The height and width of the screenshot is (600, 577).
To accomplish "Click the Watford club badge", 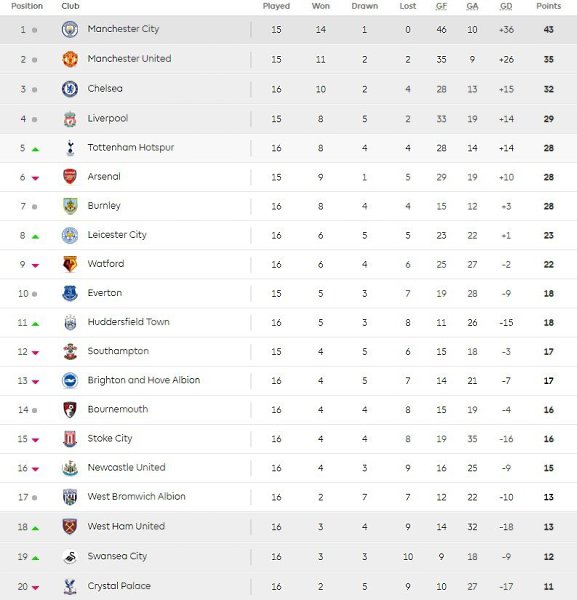I will [x=70, y=264].
